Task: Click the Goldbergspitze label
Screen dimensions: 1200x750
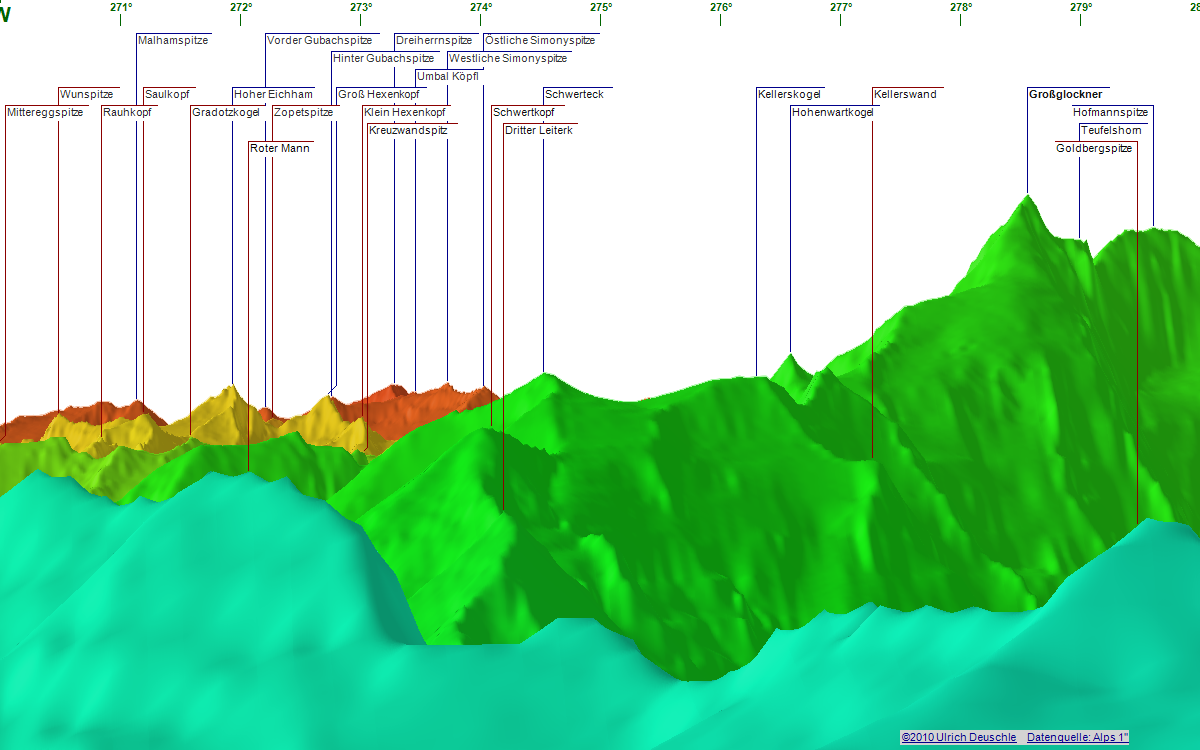Action: 1094,148
